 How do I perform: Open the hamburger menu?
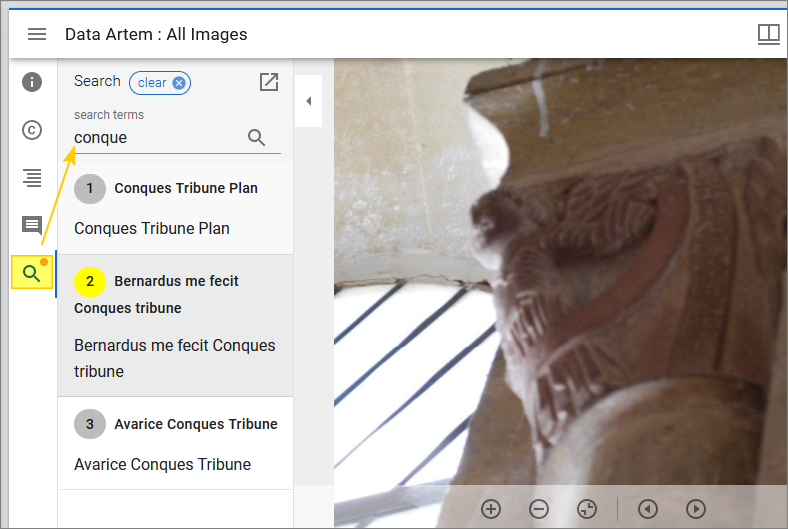(37, 34)
